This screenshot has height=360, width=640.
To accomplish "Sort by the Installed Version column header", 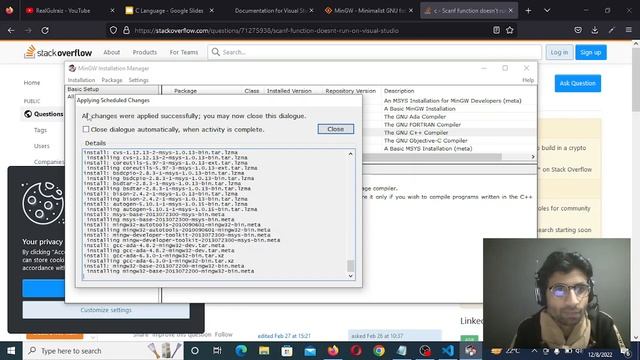I will 289,91.
